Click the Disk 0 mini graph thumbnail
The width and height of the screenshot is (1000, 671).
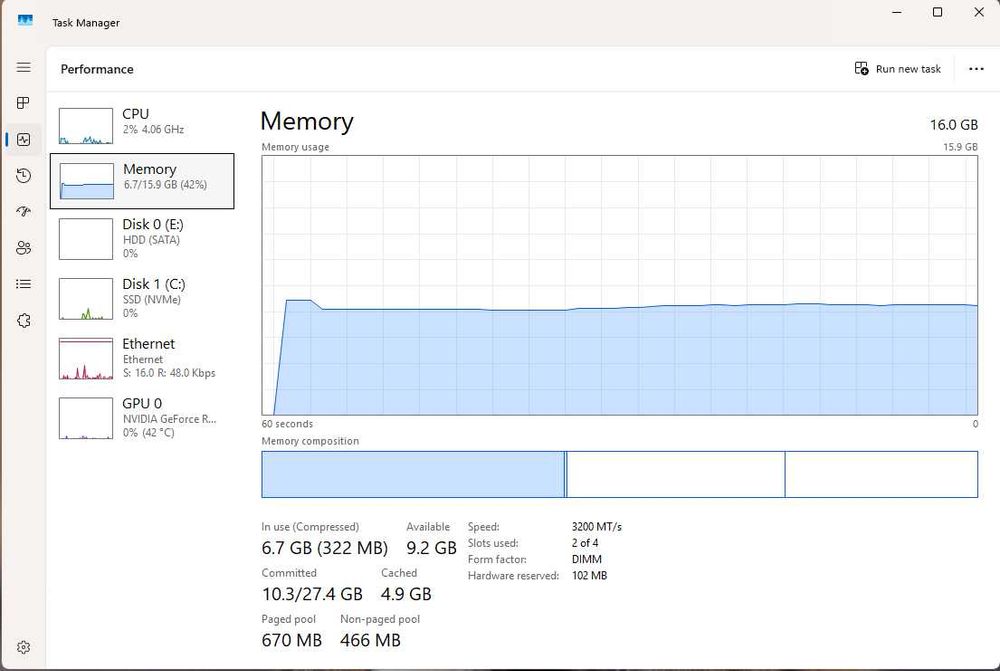86,239
